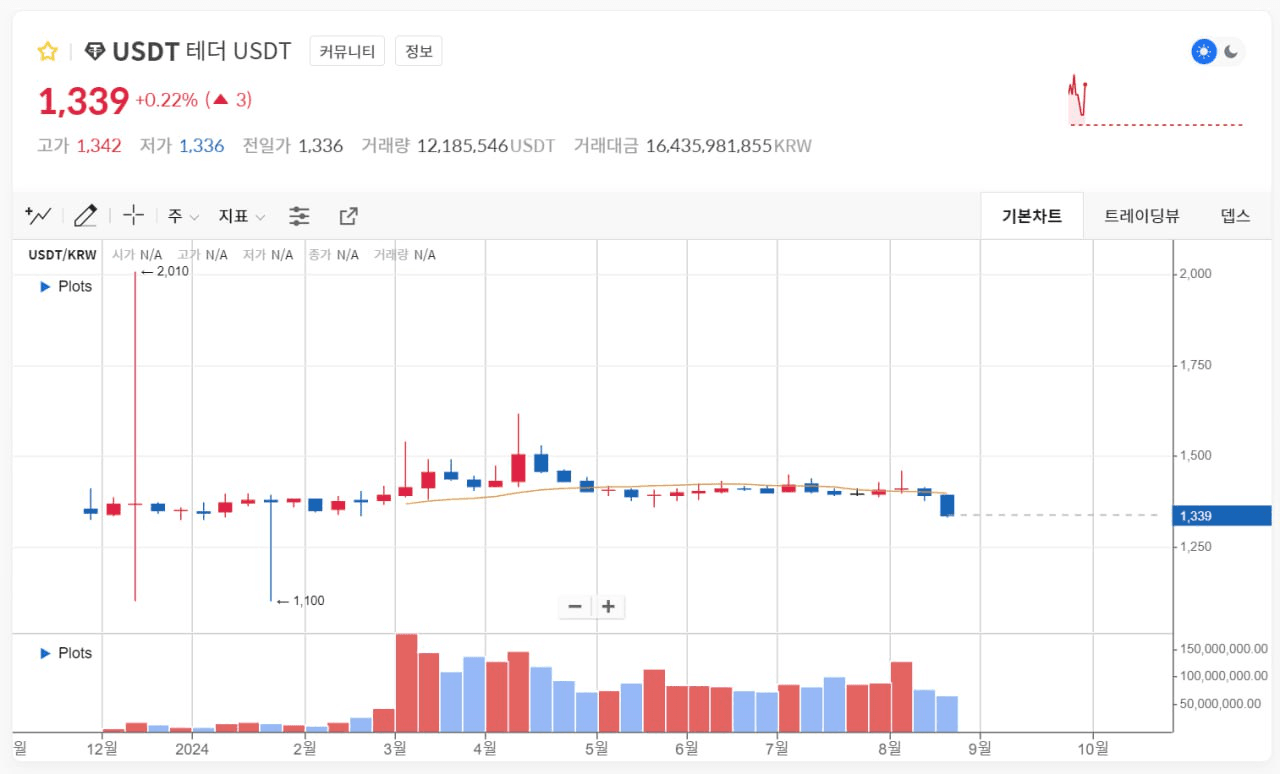Click the tallest March volume bar

(x=406, y=683)
